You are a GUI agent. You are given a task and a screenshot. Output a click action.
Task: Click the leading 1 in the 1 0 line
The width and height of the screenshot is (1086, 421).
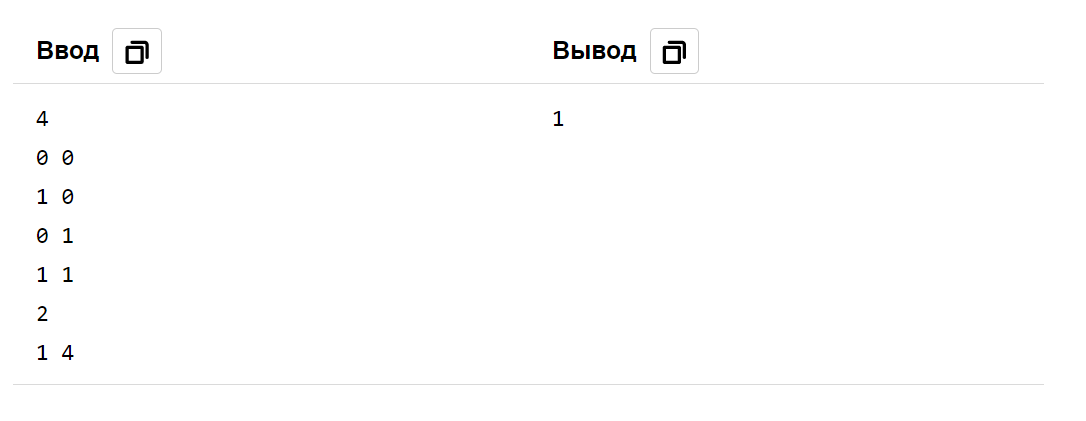pyautogui.click(x=42, y=197)
